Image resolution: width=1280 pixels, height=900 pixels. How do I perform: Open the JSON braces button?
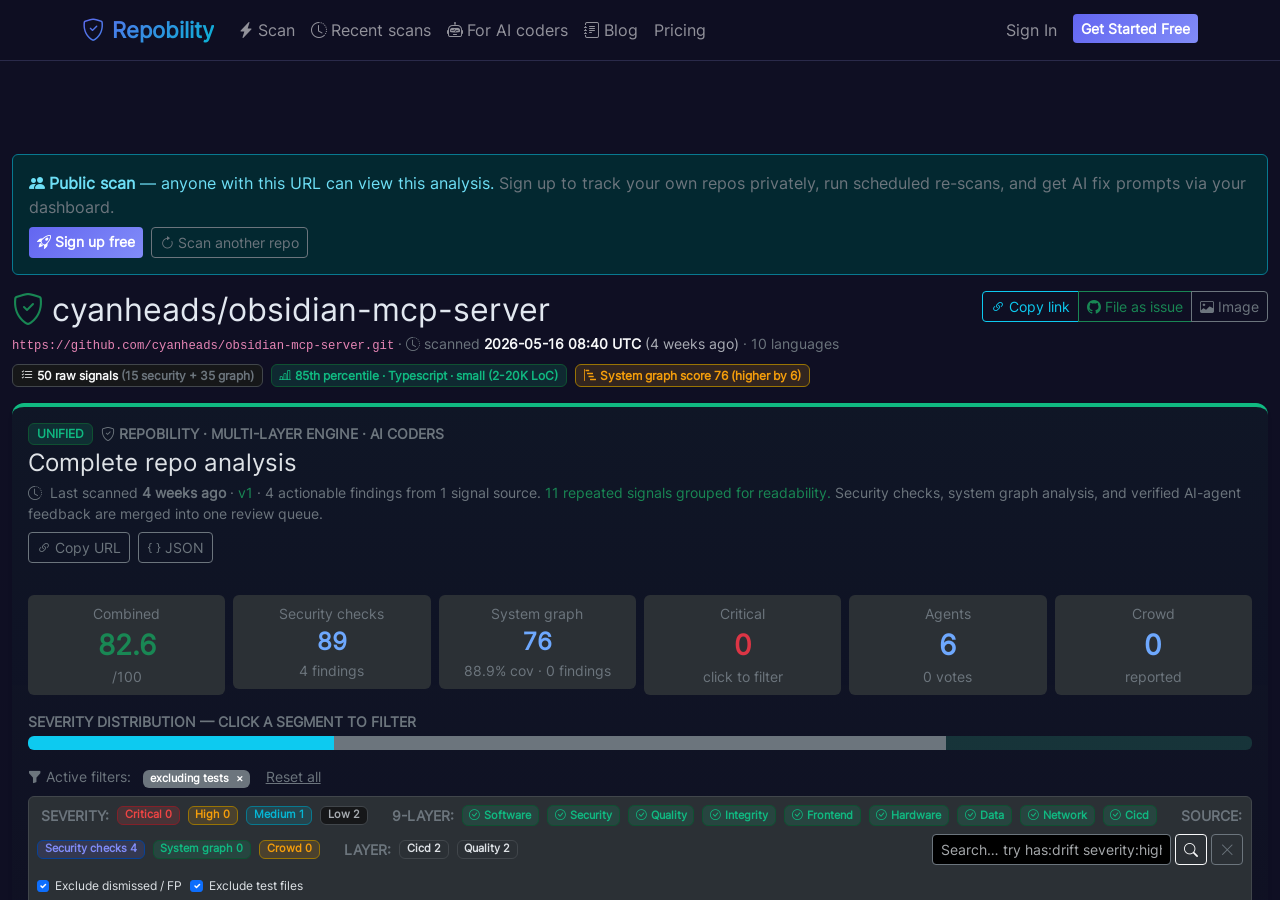[x=175, y=548]
